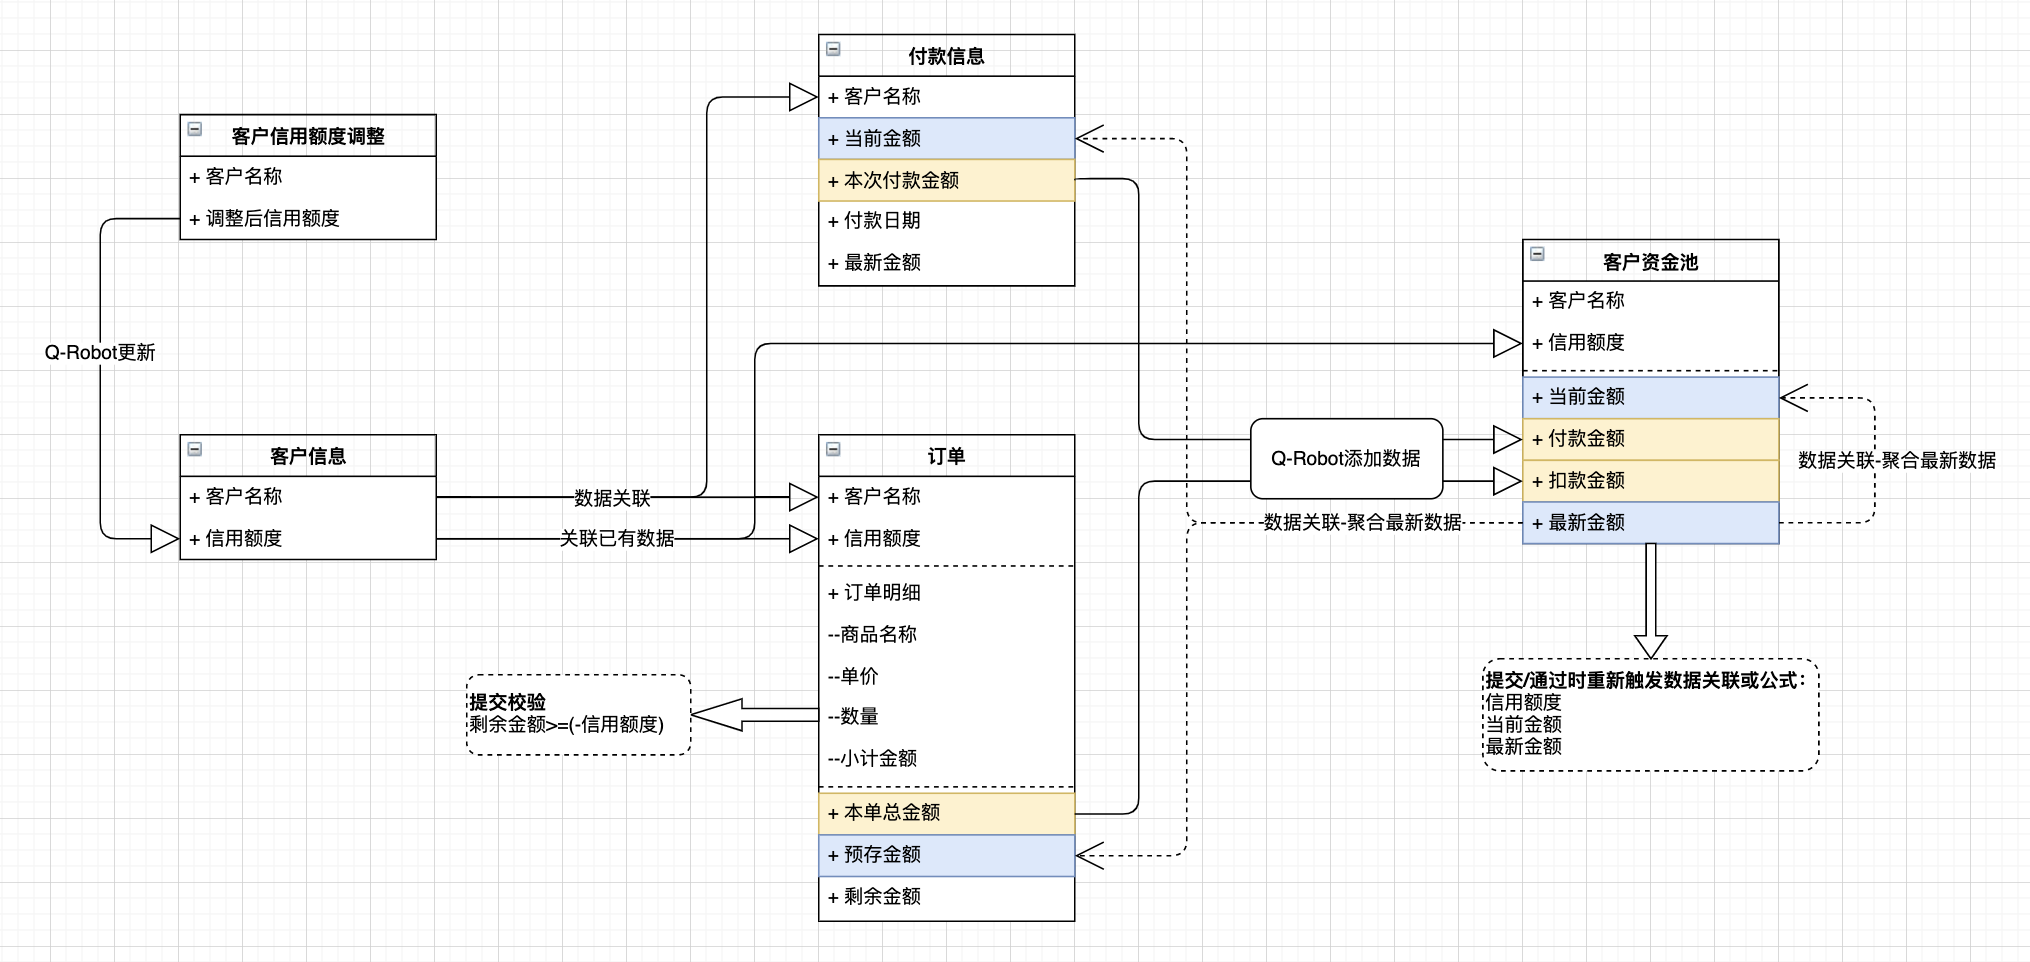2030x962 pixels.
Task: Select block arrow below 客户资金池
Action: [x=1650, y=600]
